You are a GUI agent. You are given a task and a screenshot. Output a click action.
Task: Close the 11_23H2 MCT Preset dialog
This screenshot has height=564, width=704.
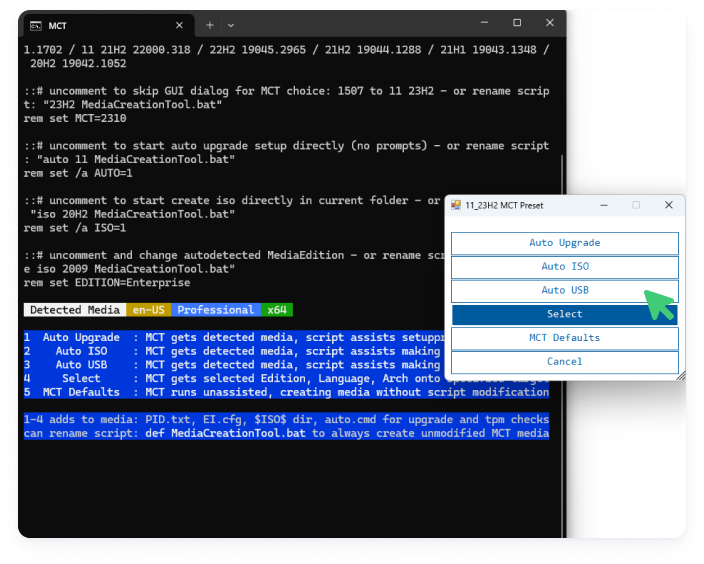pos(669,205)
